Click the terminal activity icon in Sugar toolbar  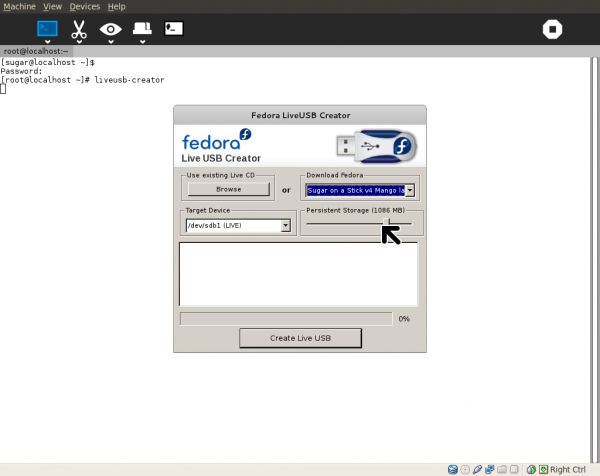point(47,29)
